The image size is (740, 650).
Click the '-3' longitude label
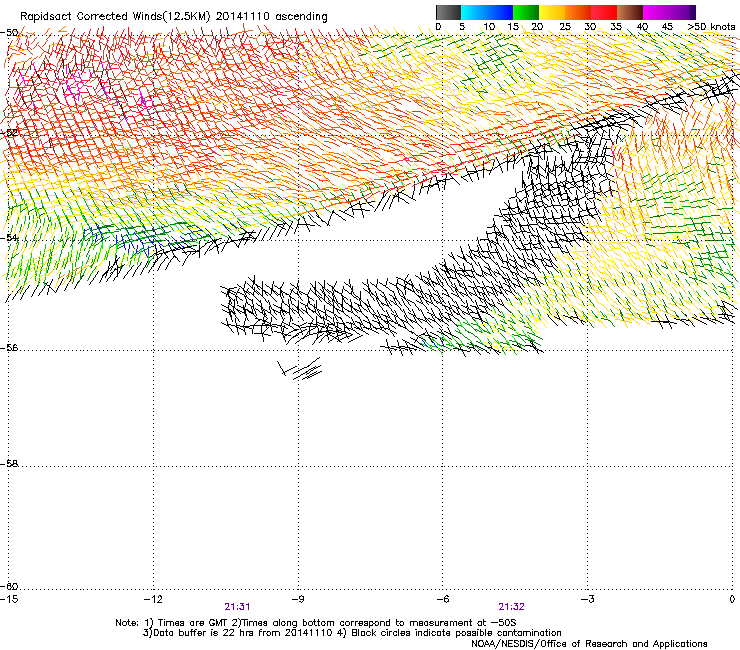click(x=587, y=599)
